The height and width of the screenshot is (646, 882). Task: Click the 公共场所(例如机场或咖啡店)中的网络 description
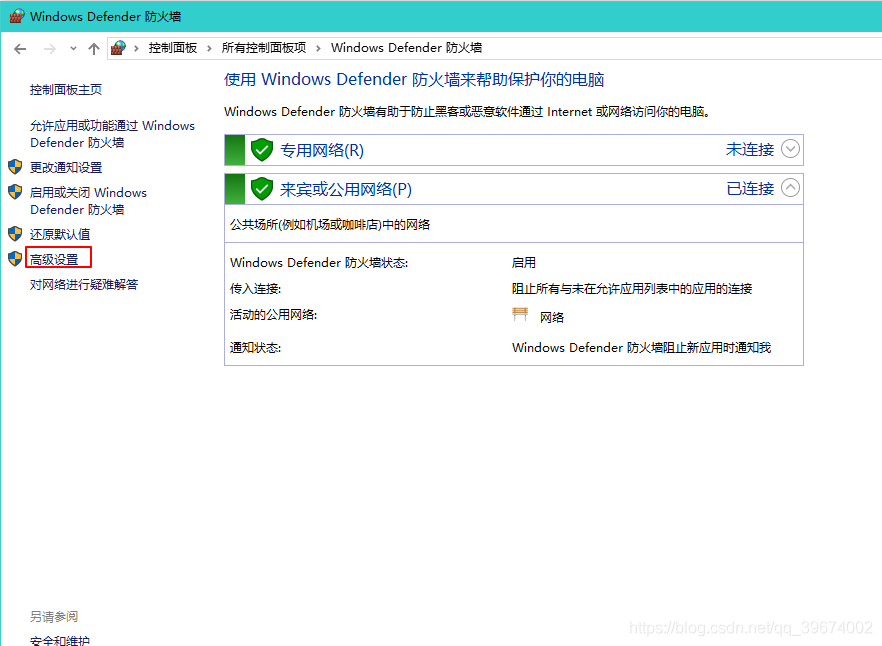(330, 225)
